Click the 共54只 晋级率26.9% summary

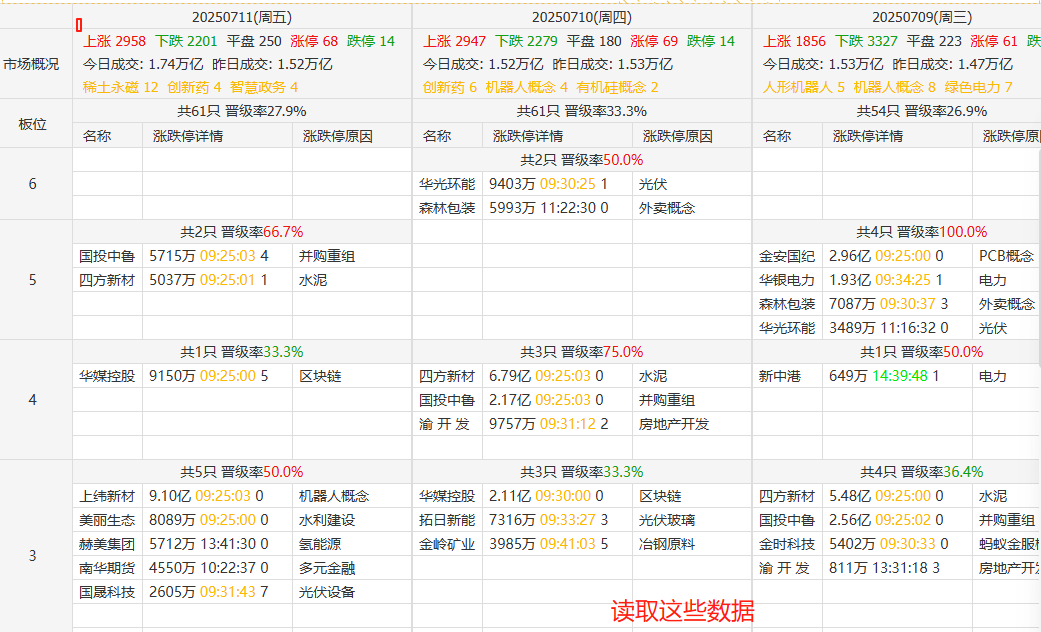(x=921, y=111)
